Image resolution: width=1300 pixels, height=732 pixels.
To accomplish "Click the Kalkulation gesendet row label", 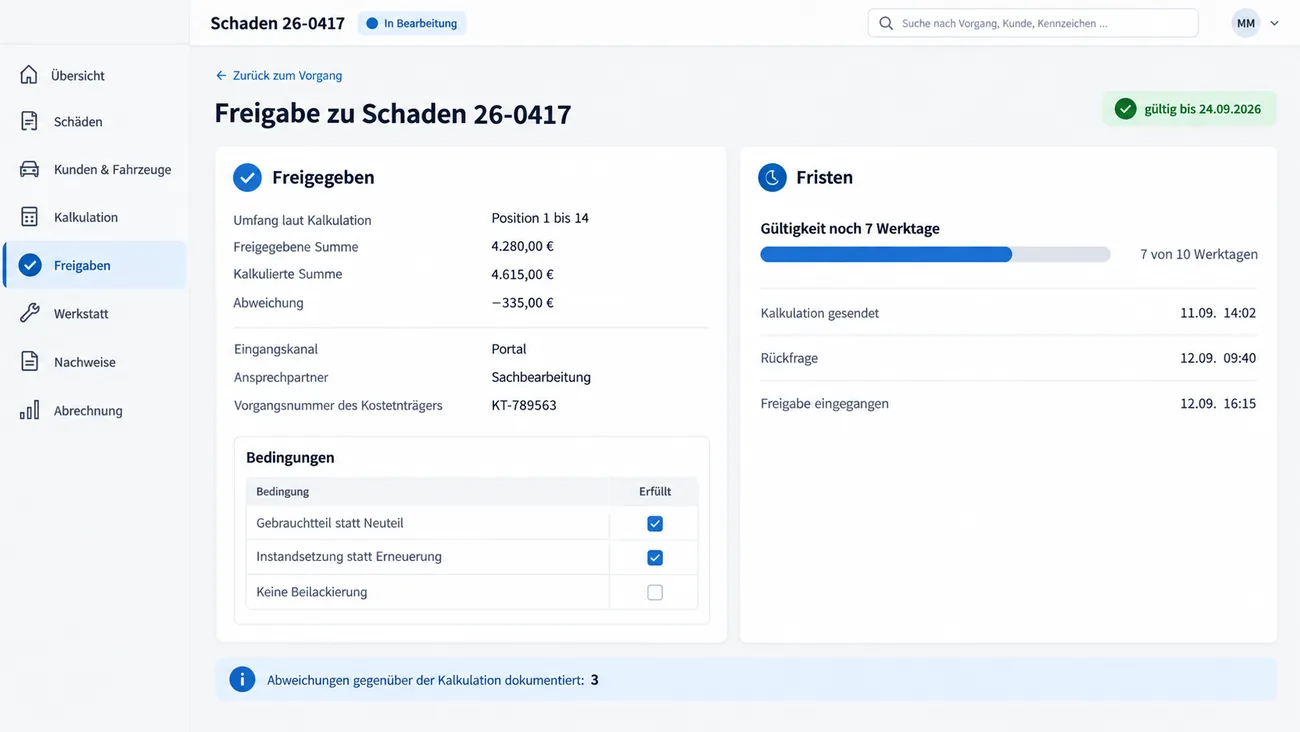I will coord(820,313).
